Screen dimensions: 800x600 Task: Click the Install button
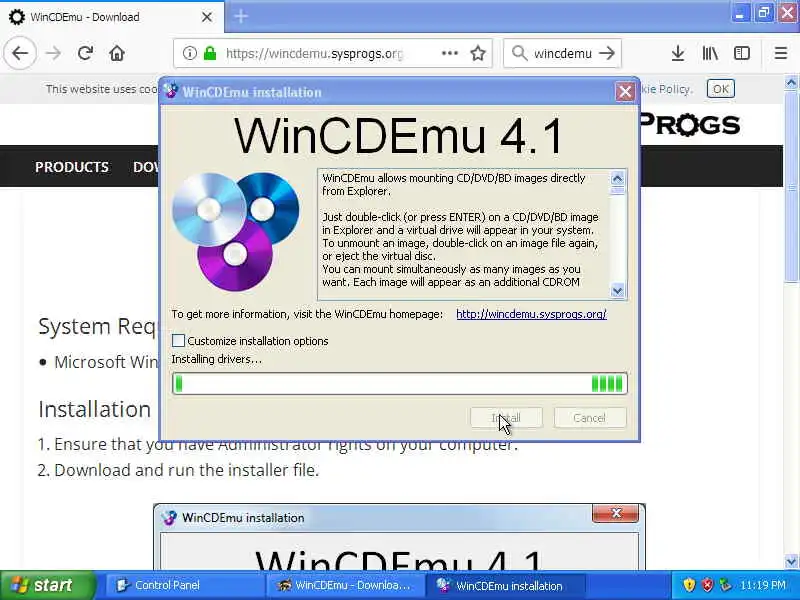[506, 418]
